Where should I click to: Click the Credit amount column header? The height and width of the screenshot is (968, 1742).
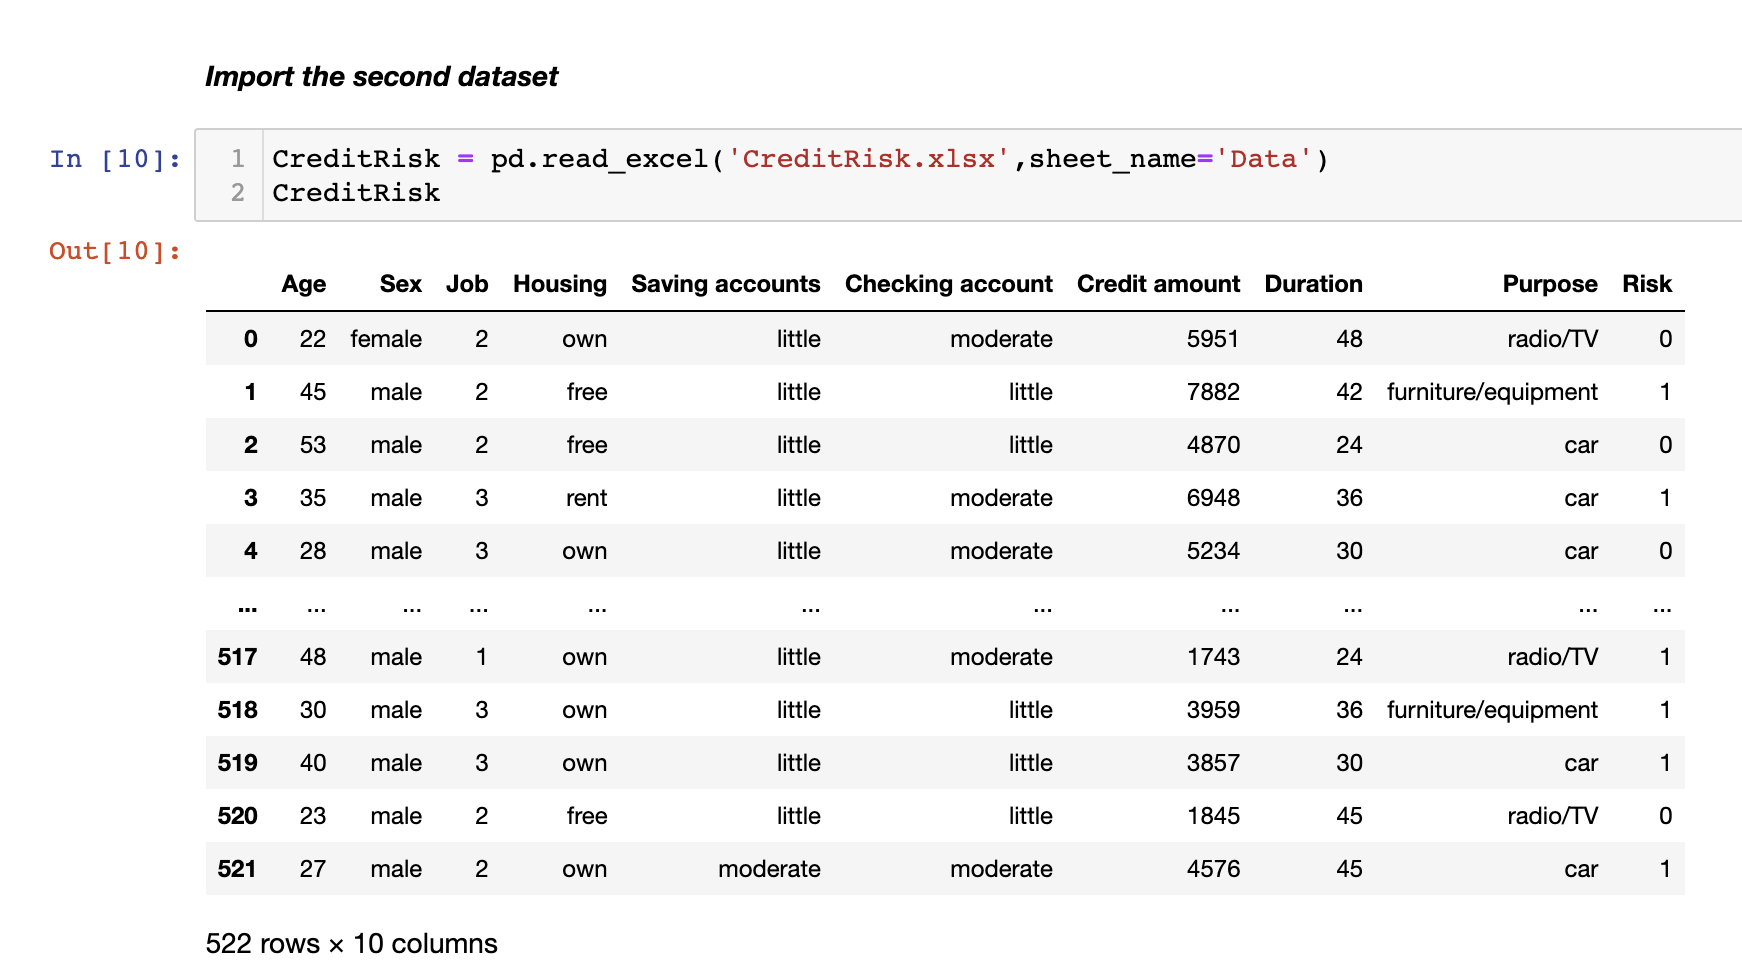(1158, 284)
